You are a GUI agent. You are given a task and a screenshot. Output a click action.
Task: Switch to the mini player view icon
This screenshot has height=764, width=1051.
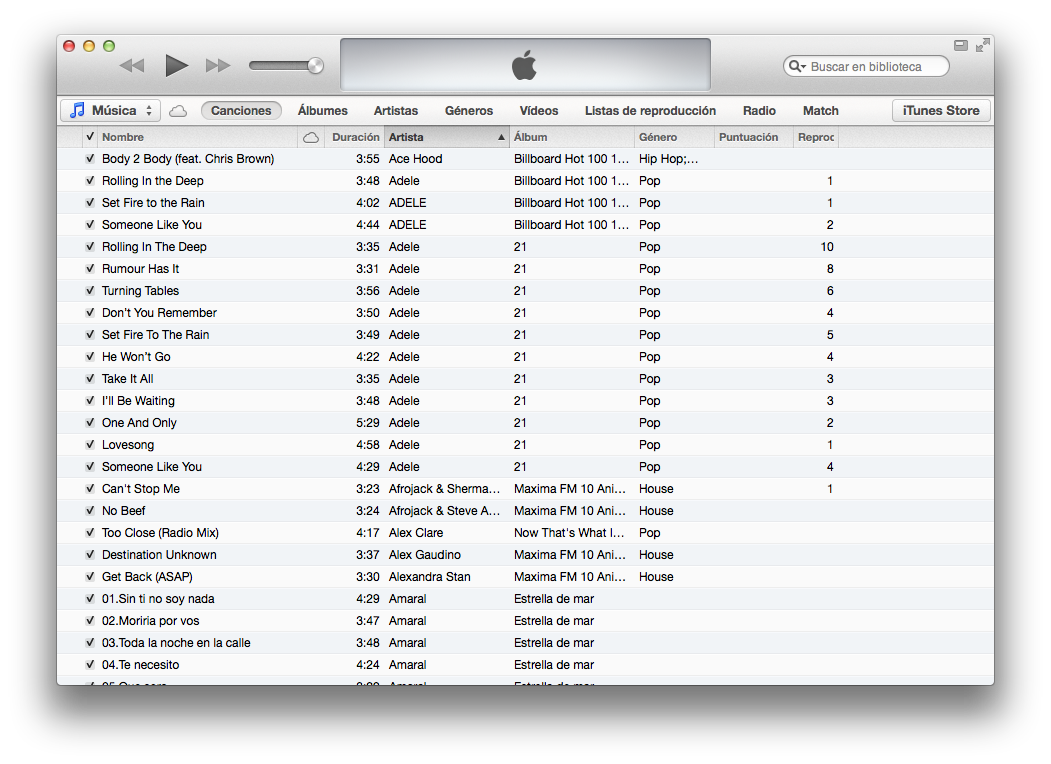coord(961,45)
